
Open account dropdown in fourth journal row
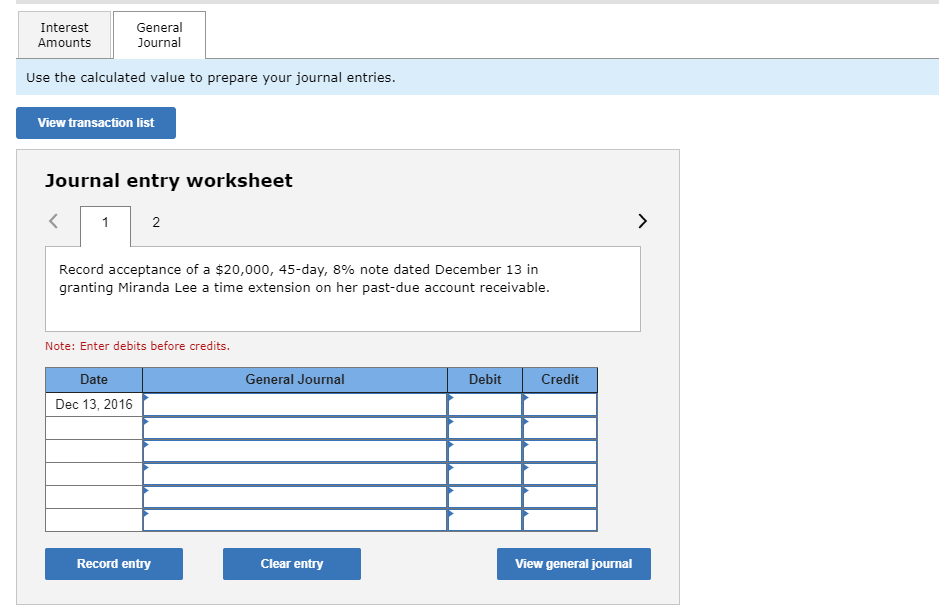(x=295, y=474)
